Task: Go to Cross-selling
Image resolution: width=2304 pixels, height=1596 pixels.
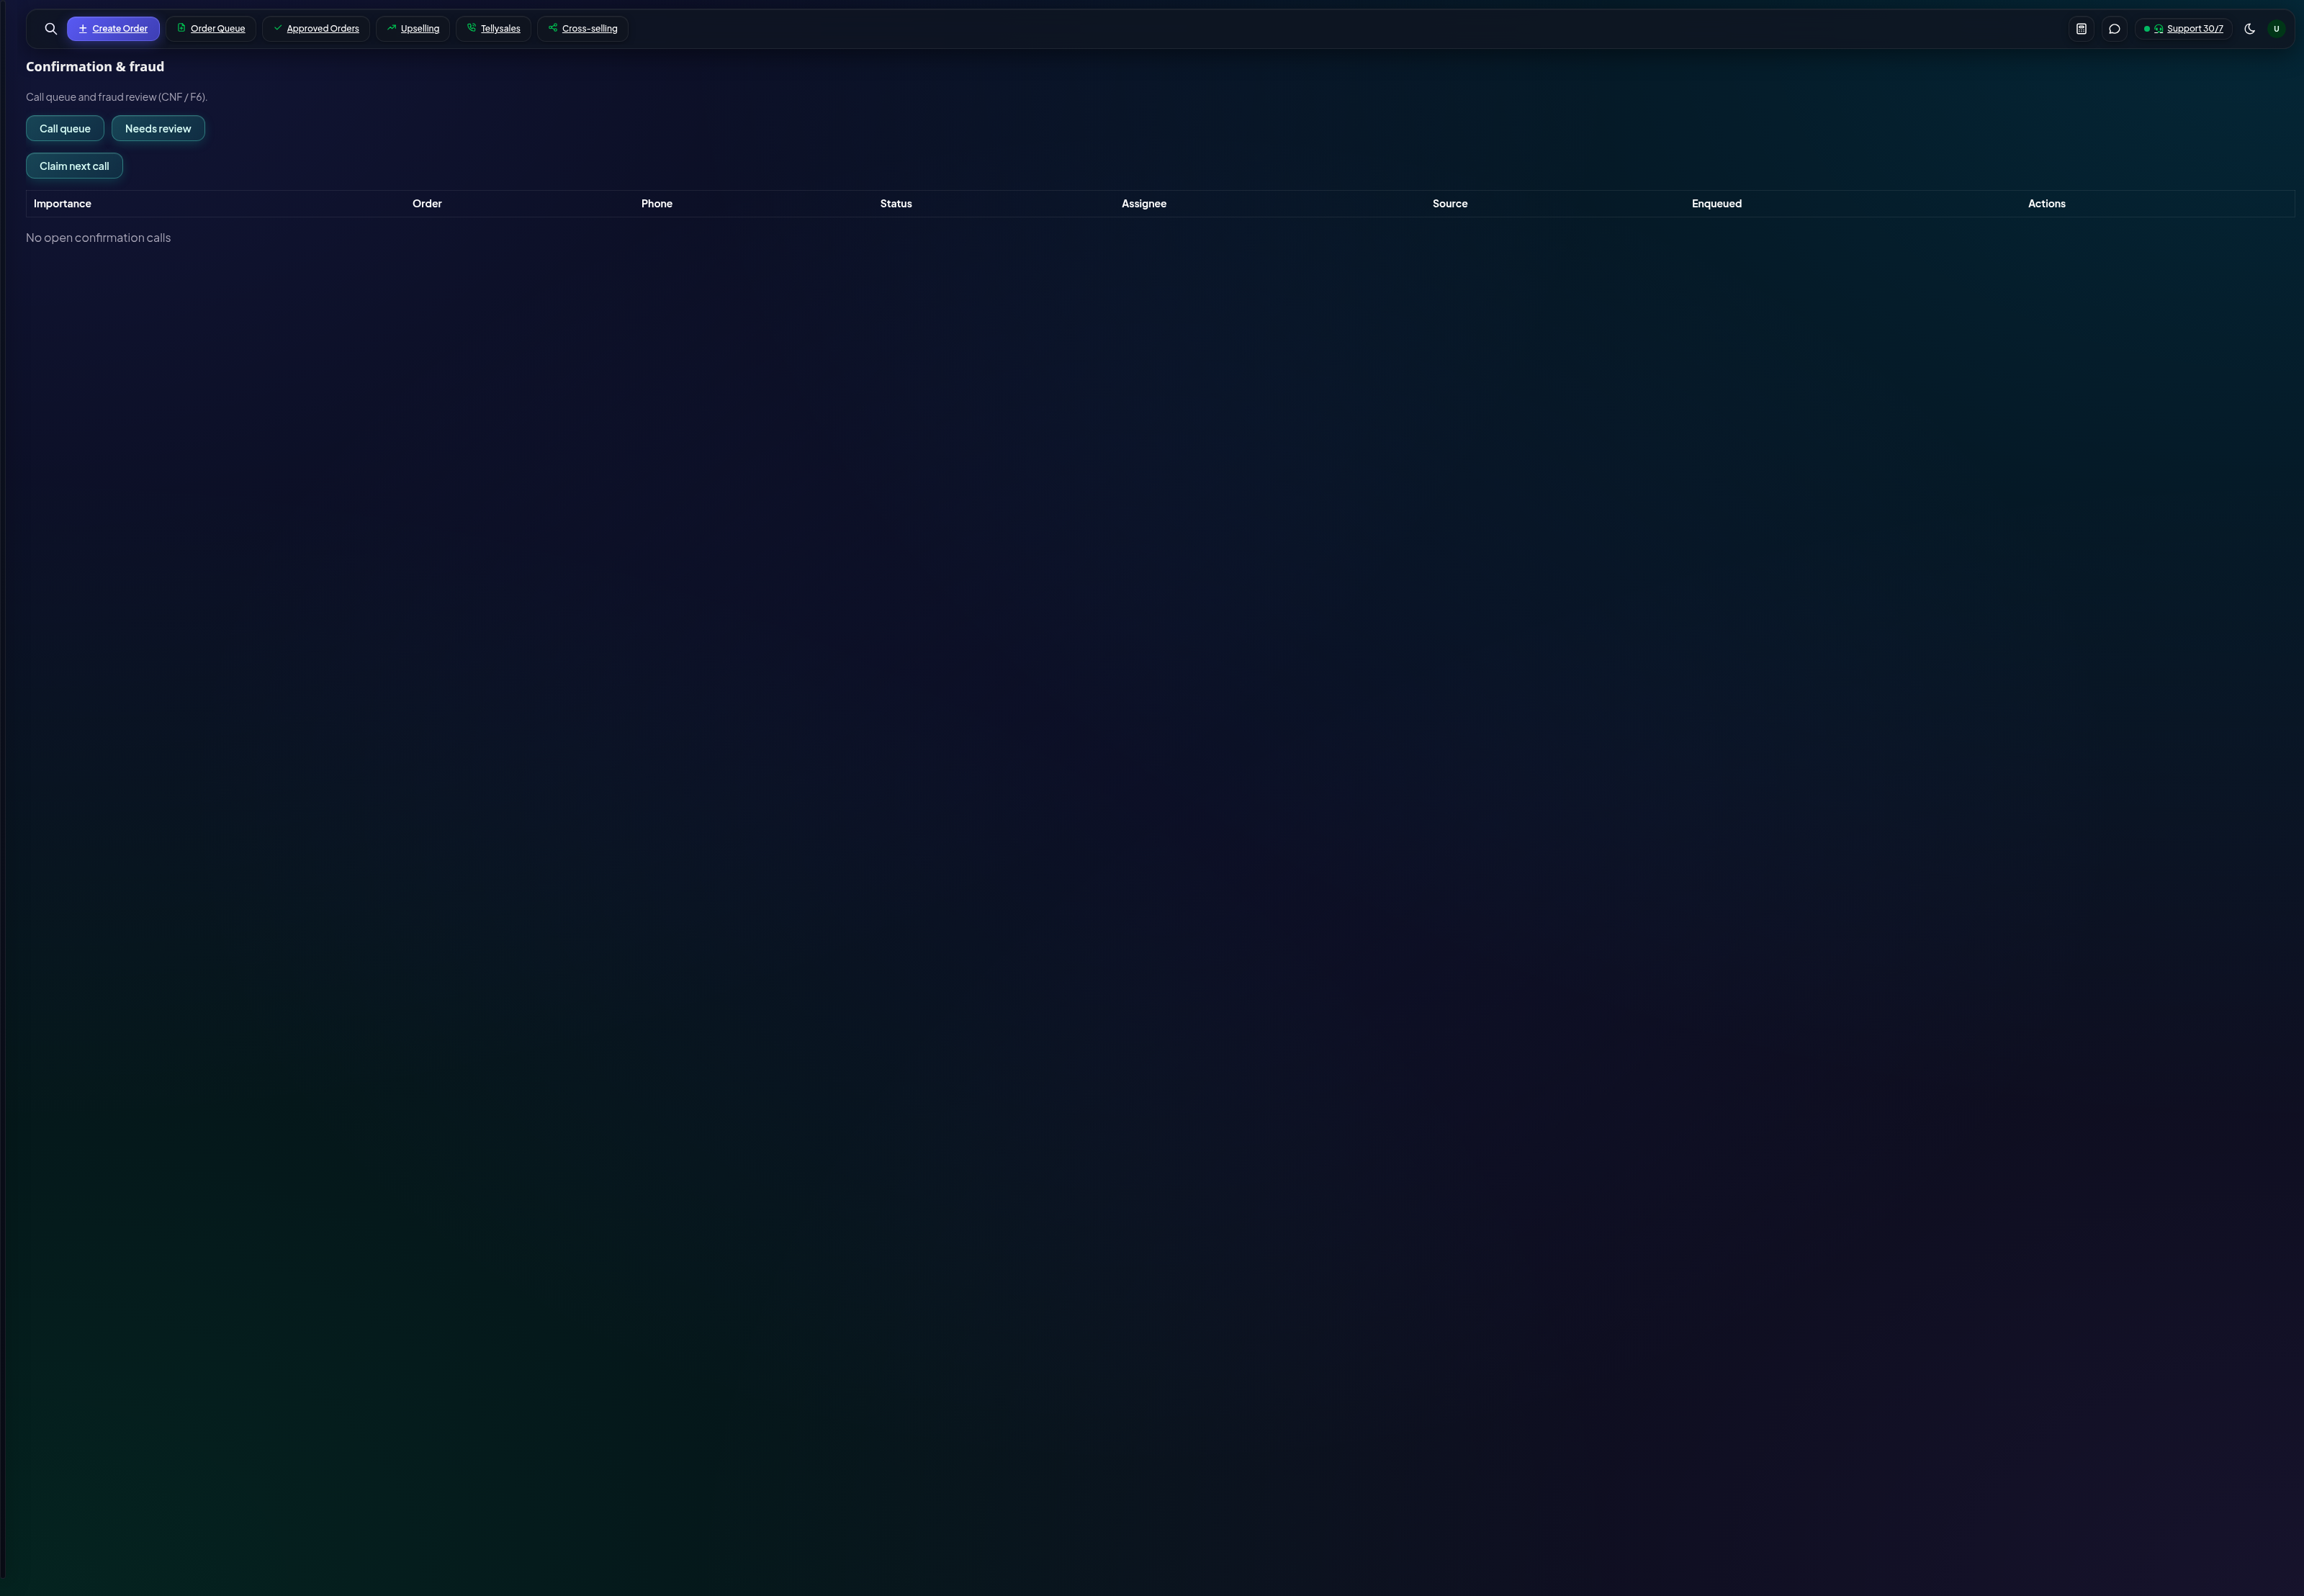Action: click(583, 29)
